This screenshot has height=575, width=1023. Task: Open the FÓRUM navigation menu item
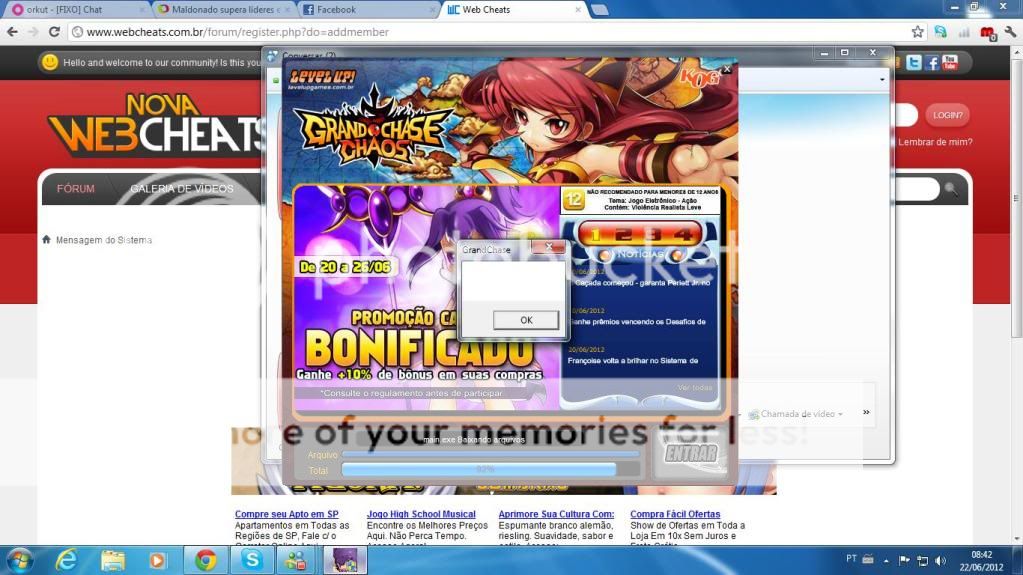pyautogui.click(x=76, y=188)
